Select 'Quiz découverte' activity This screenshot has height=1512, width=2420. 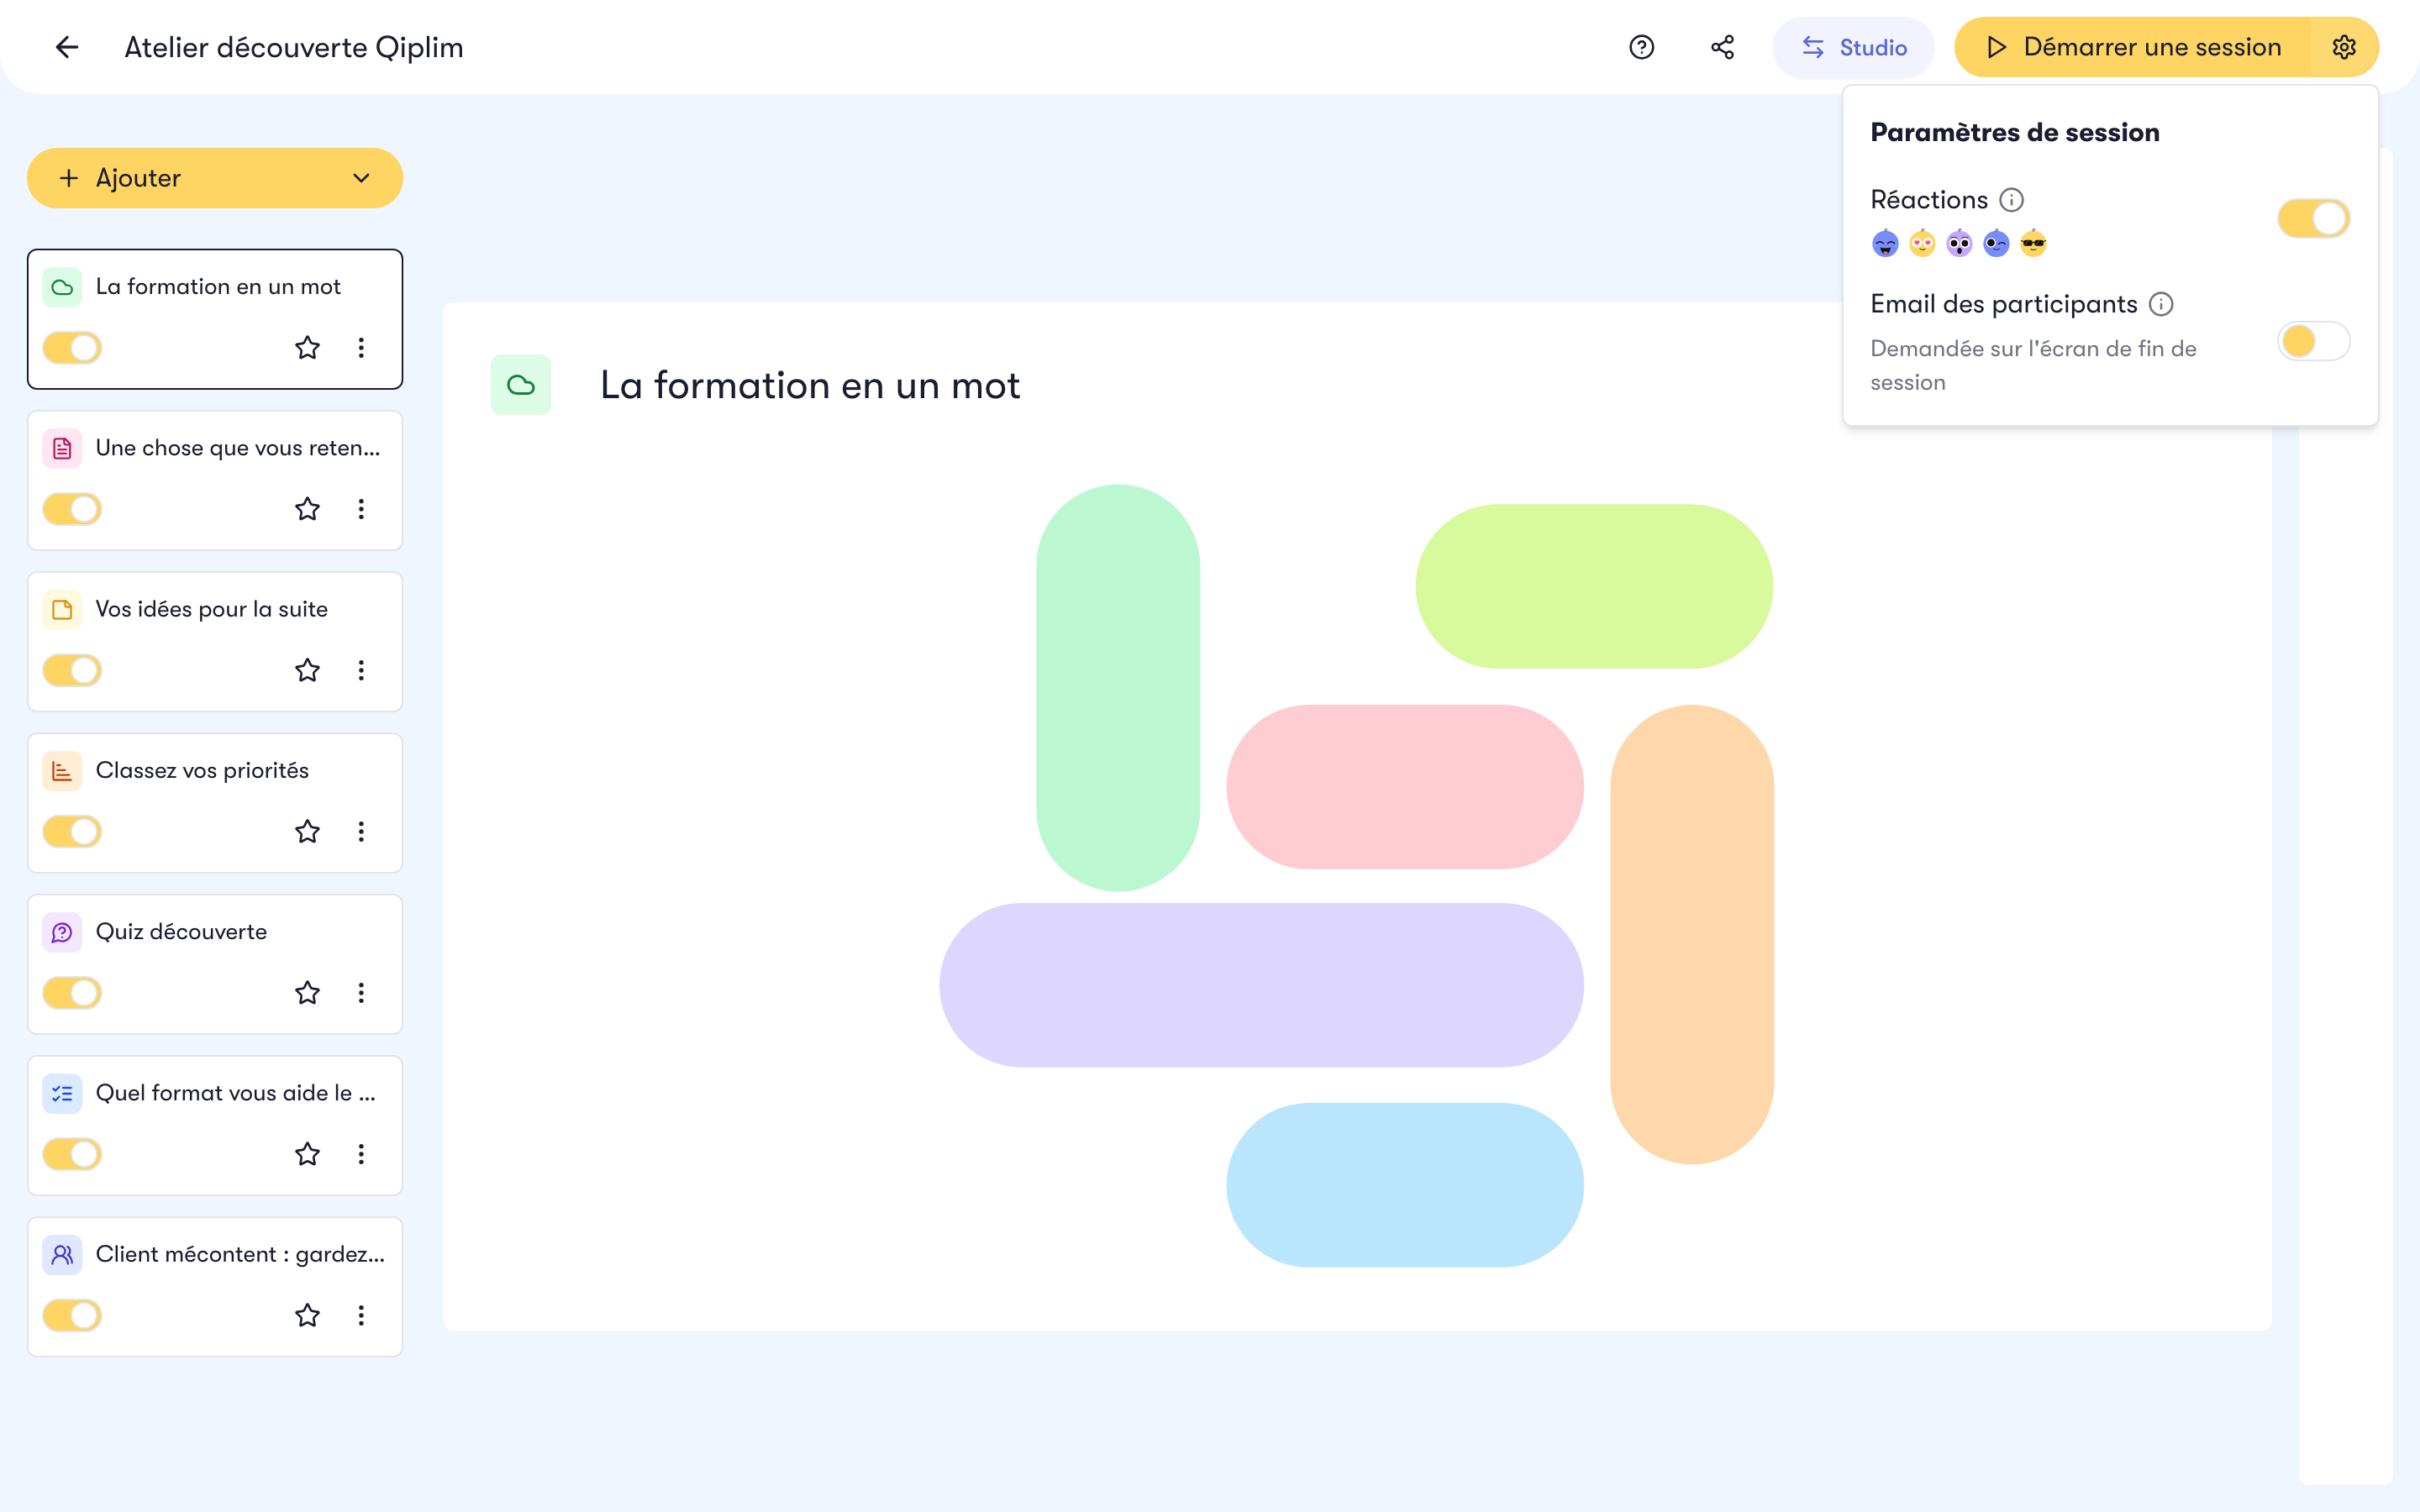pos(215,964)
